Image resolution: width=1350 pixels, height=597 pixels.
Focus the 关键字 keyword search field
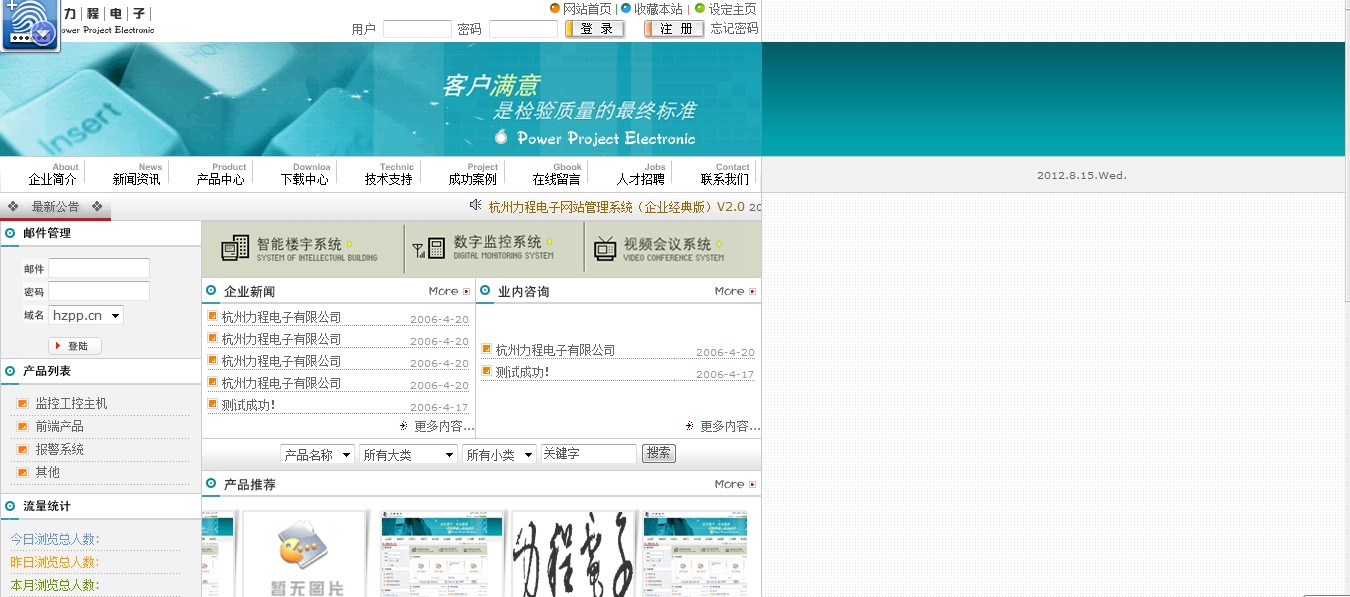[x=589, y=454]
